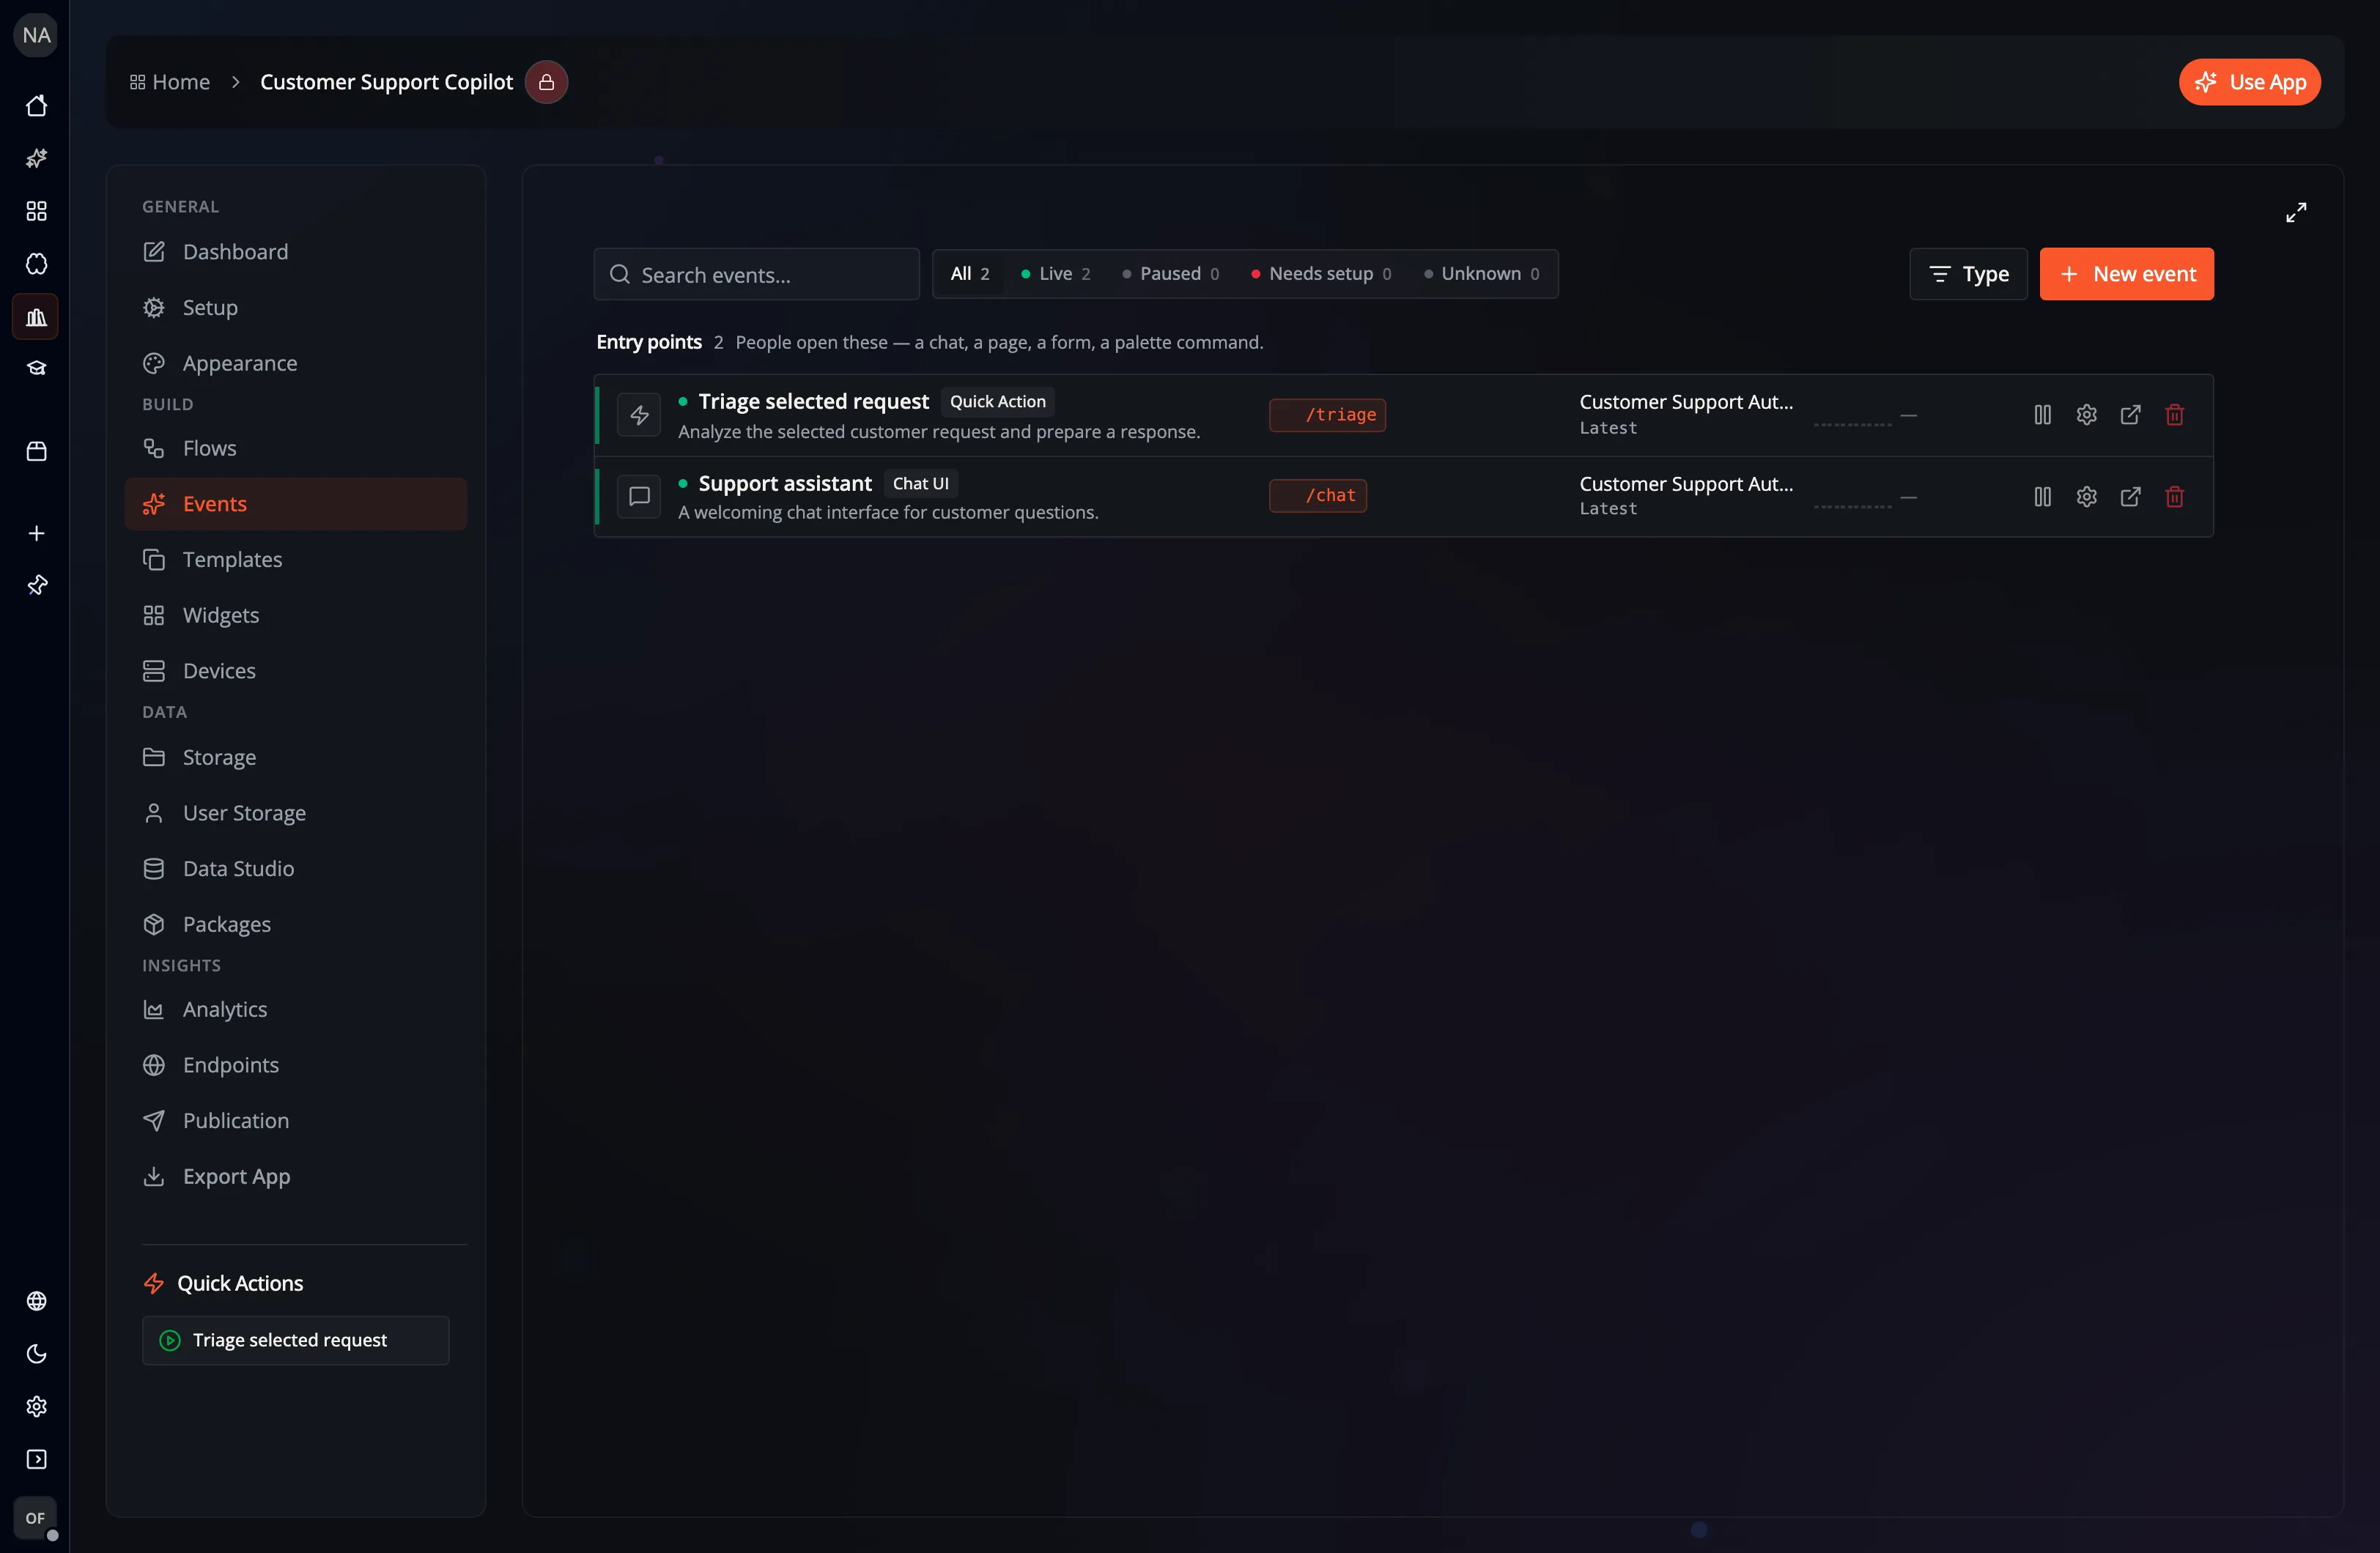This screenshot has height=1553, width=2380.
Task: Open Support assistant via external link icon
Action: tap(2130, 496)
